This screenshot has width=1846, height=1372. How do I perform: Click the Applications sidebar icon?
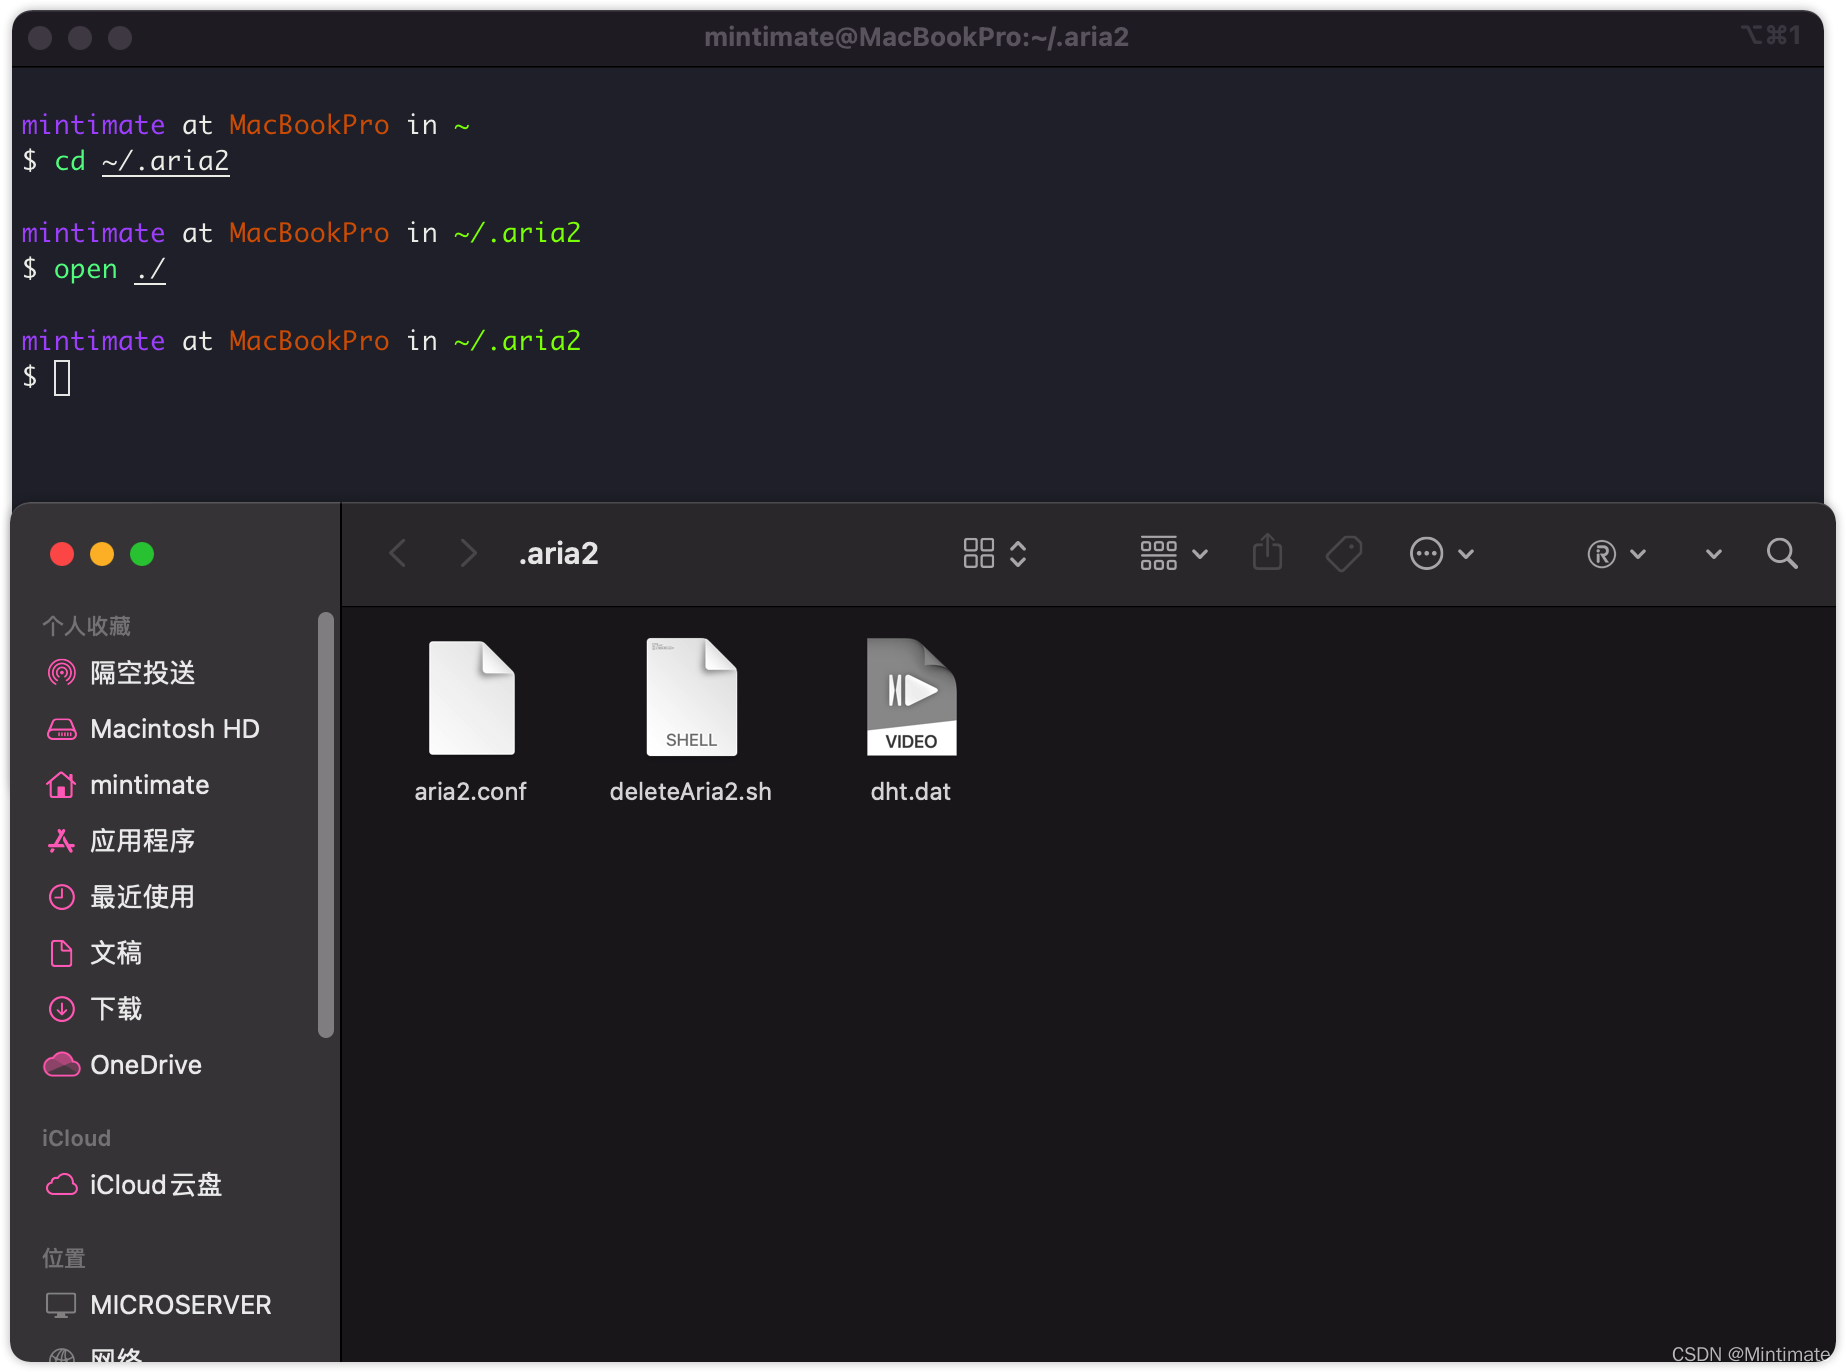pyautogui.click(x=62, y=841)
